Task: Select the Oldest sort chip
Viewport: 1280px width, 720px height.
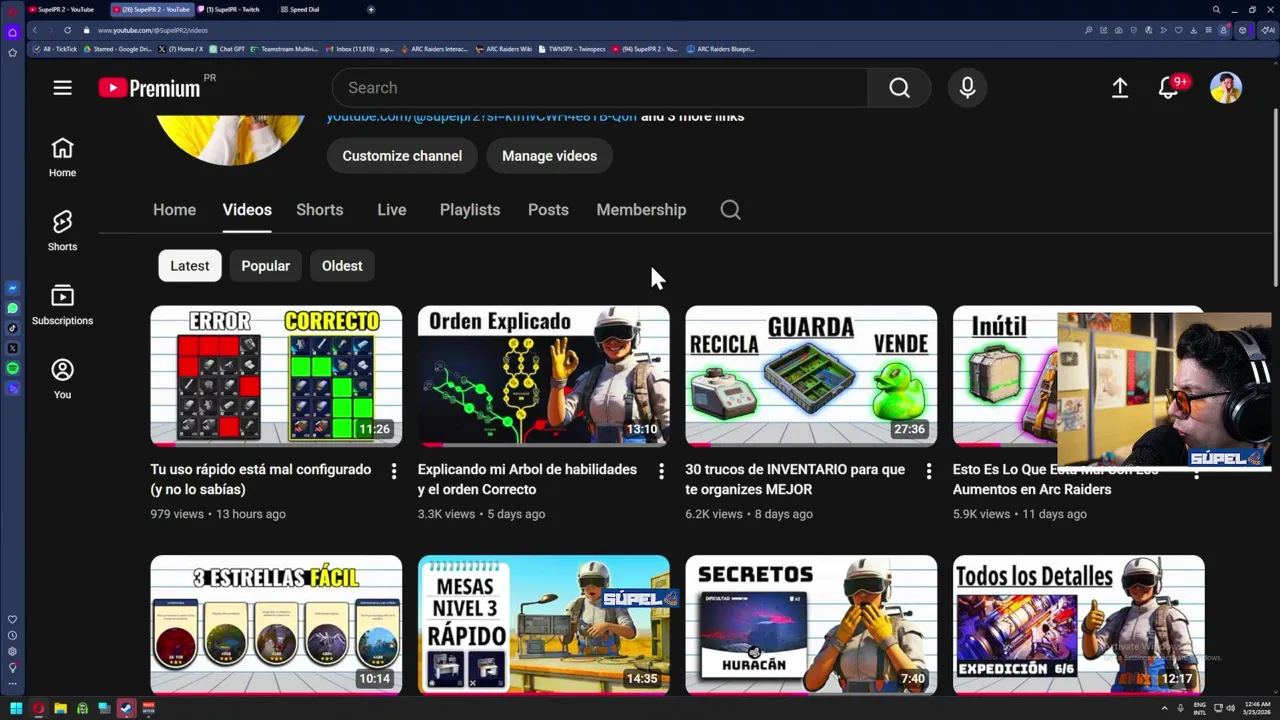Action: coord(342,266)
